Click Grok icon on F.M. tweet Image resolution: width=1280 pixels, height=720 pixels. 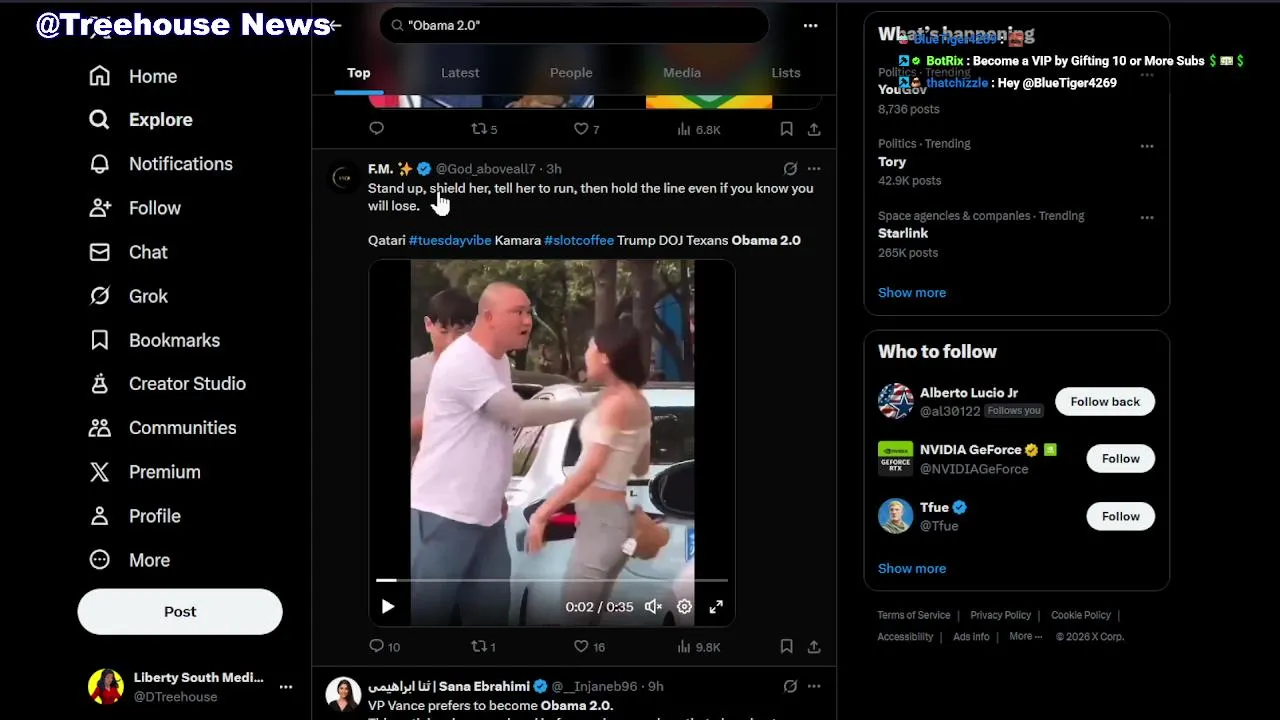tap(790, 169)
